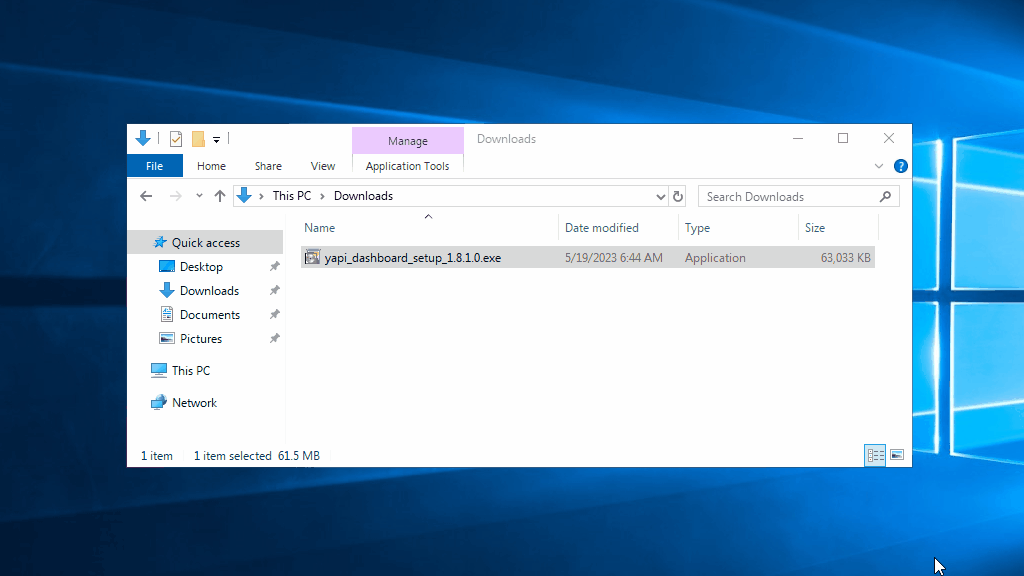The height and width of the screenshot is (576, 1024).
Task: Click into the Search Downloads field
Action: 785,196
